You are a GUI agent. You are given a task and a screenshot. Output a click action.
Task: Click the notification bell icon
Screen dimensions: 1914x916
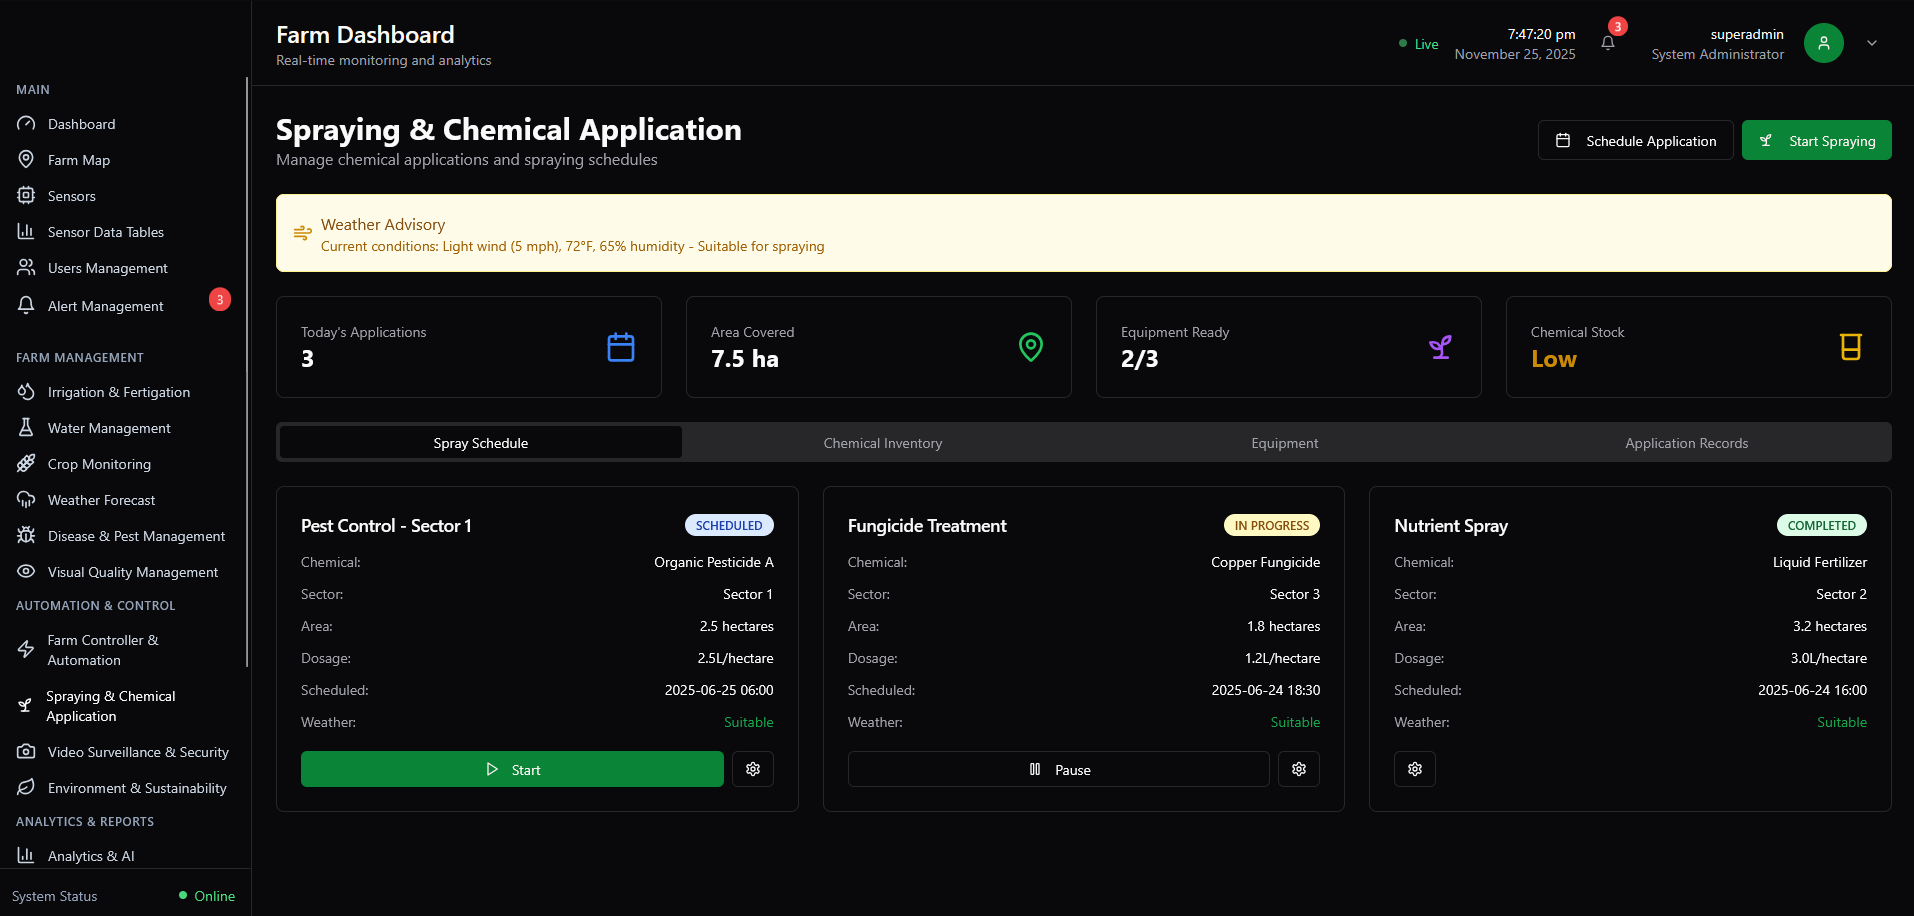click(x=1608, y=43)
